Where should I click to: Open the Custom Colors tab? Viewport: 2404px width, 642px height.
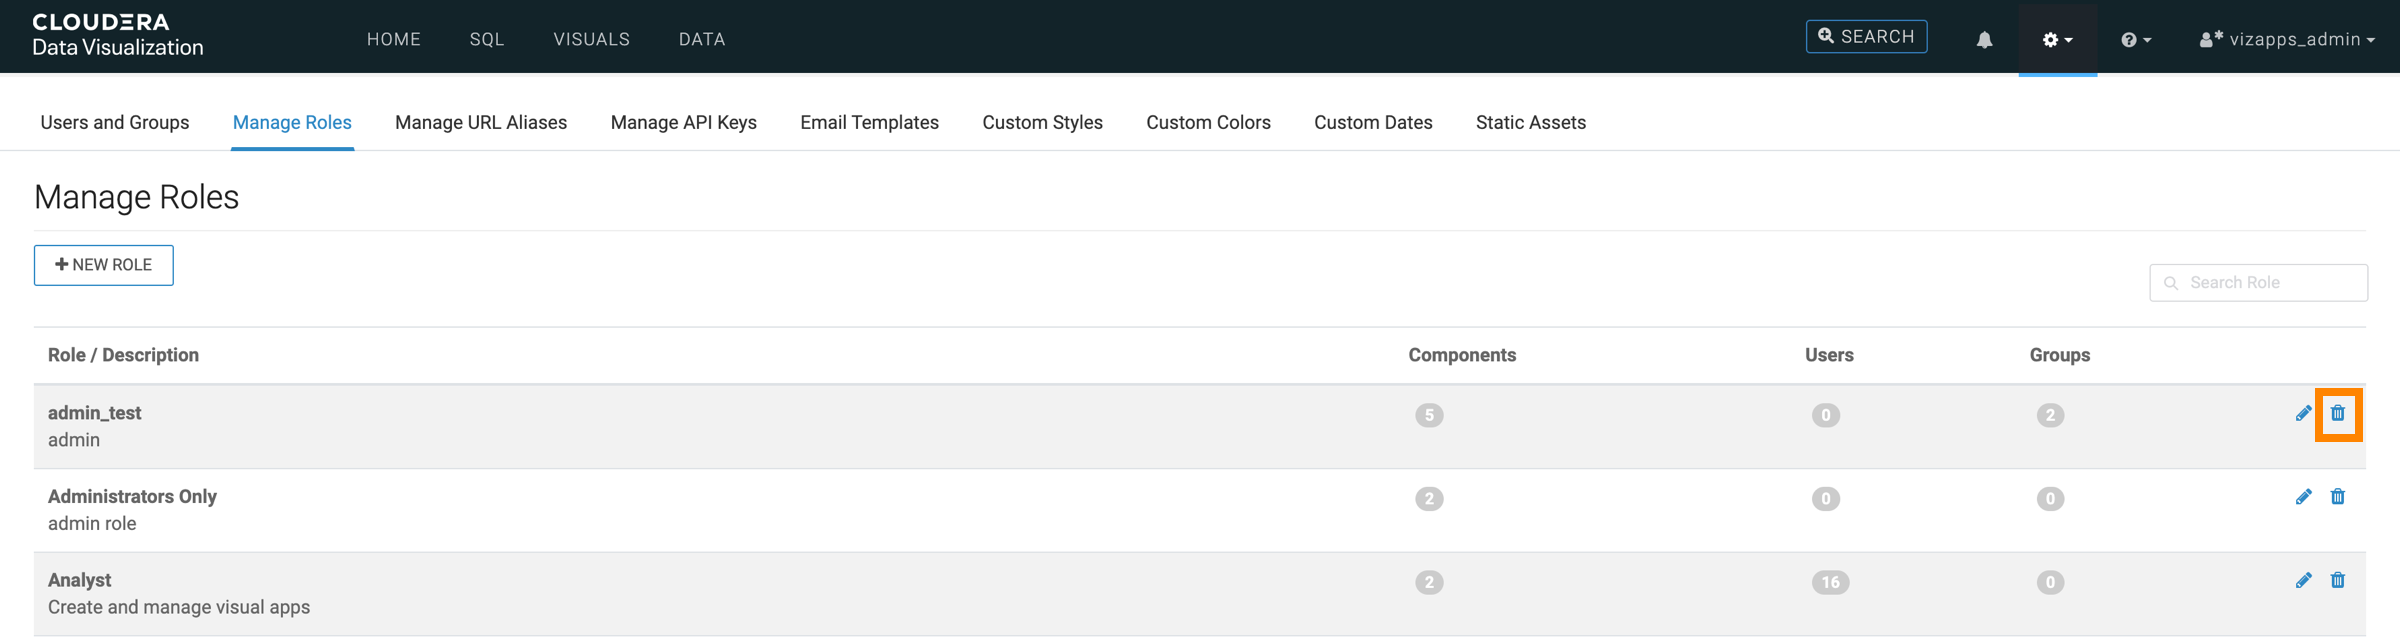pyautogui.click(x=1208, y=123)
